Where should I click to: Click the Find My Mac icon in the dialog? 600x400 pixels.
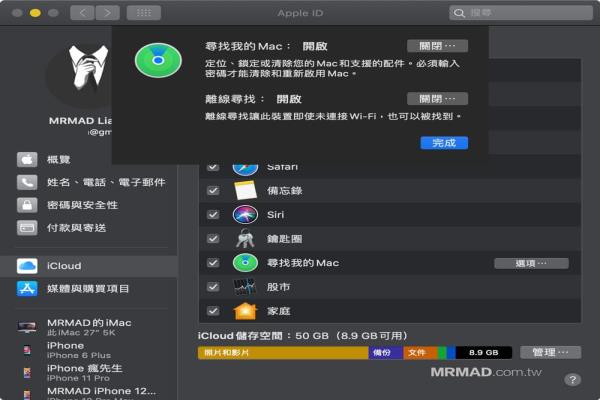pos(158,60)
